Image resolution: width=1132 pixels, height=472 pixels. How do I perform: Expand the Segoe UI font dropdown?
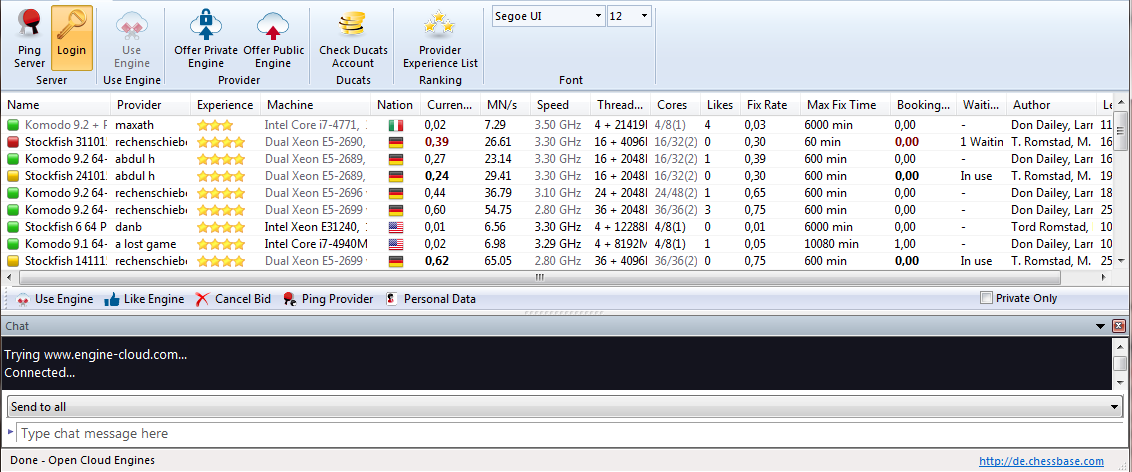[598, 16]
